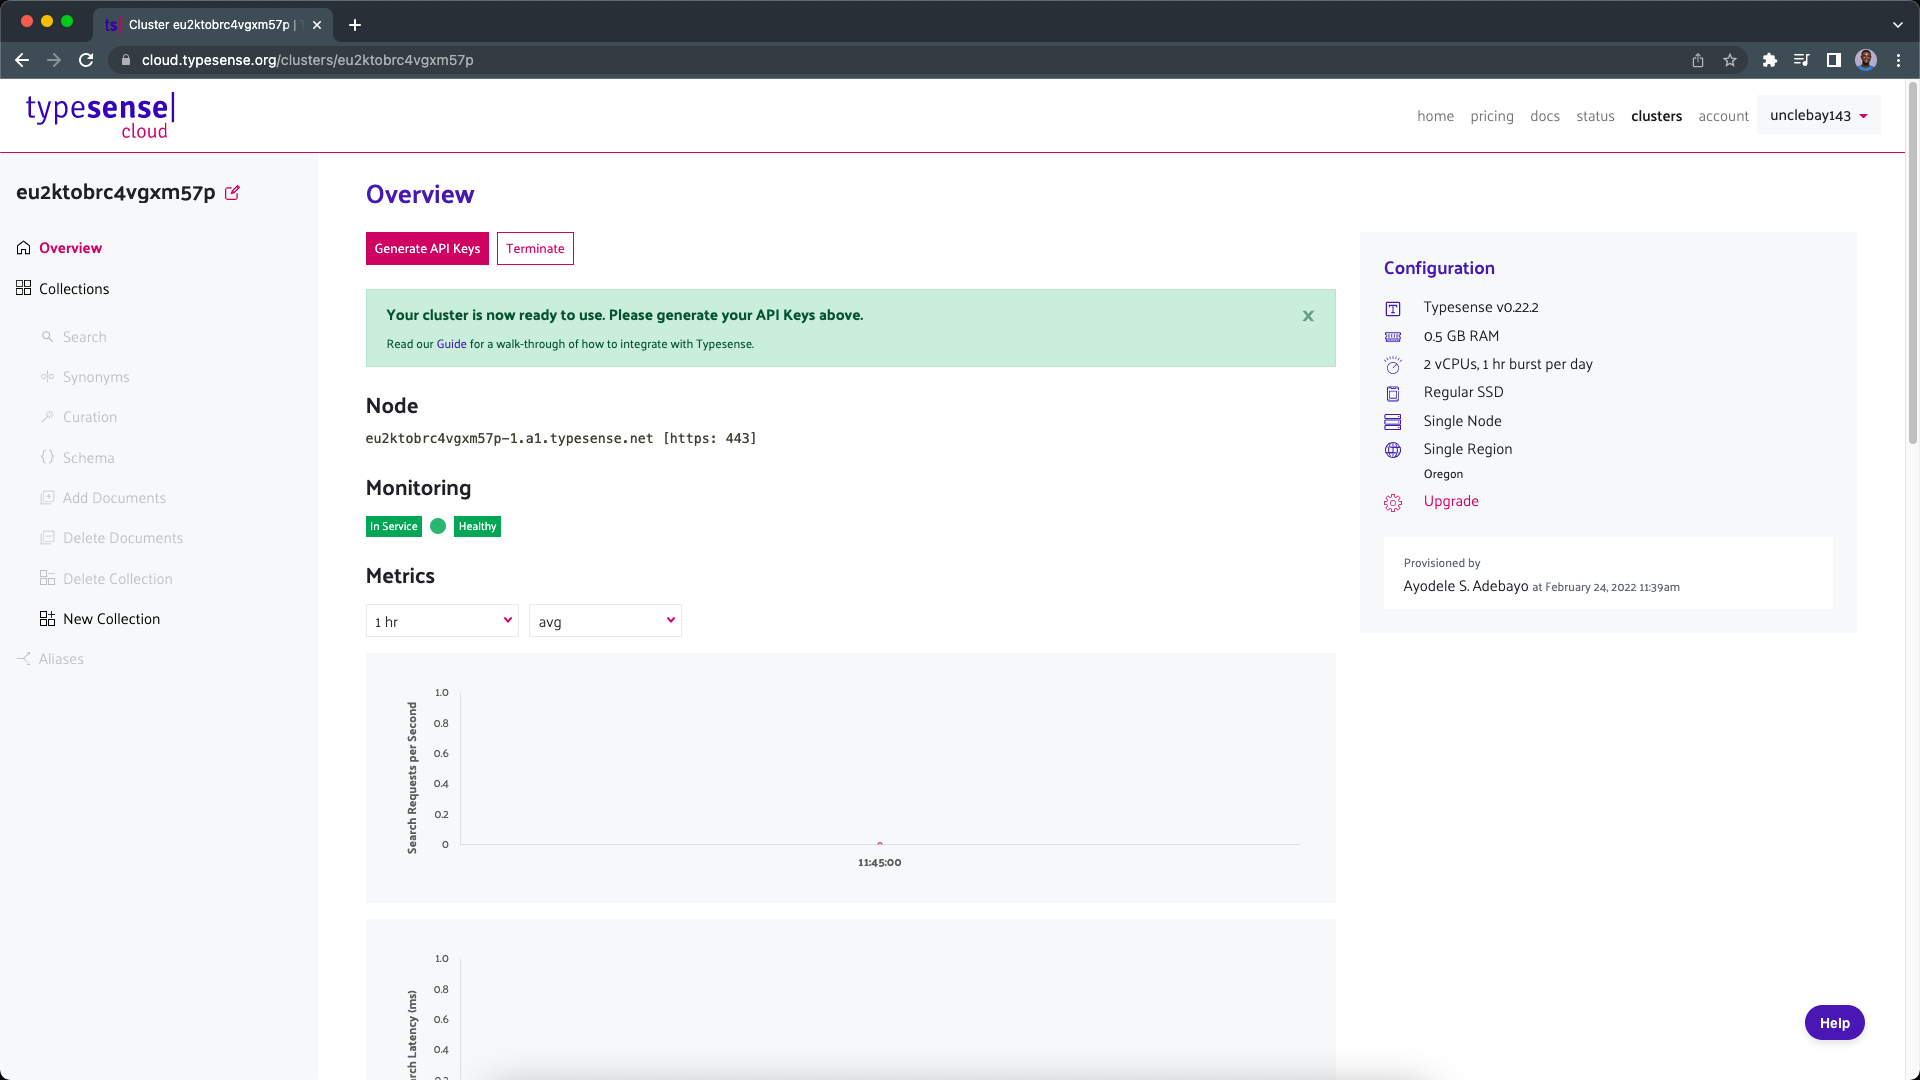Click the Upgrade link in Configuration
The image size is (1920, 1080).
click(x=1451, y=501)
